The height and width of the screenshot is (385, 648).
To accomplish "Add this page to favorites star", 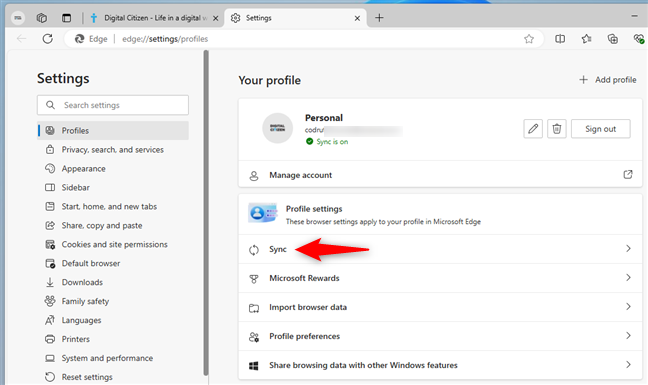I will (x=529, y=39).
